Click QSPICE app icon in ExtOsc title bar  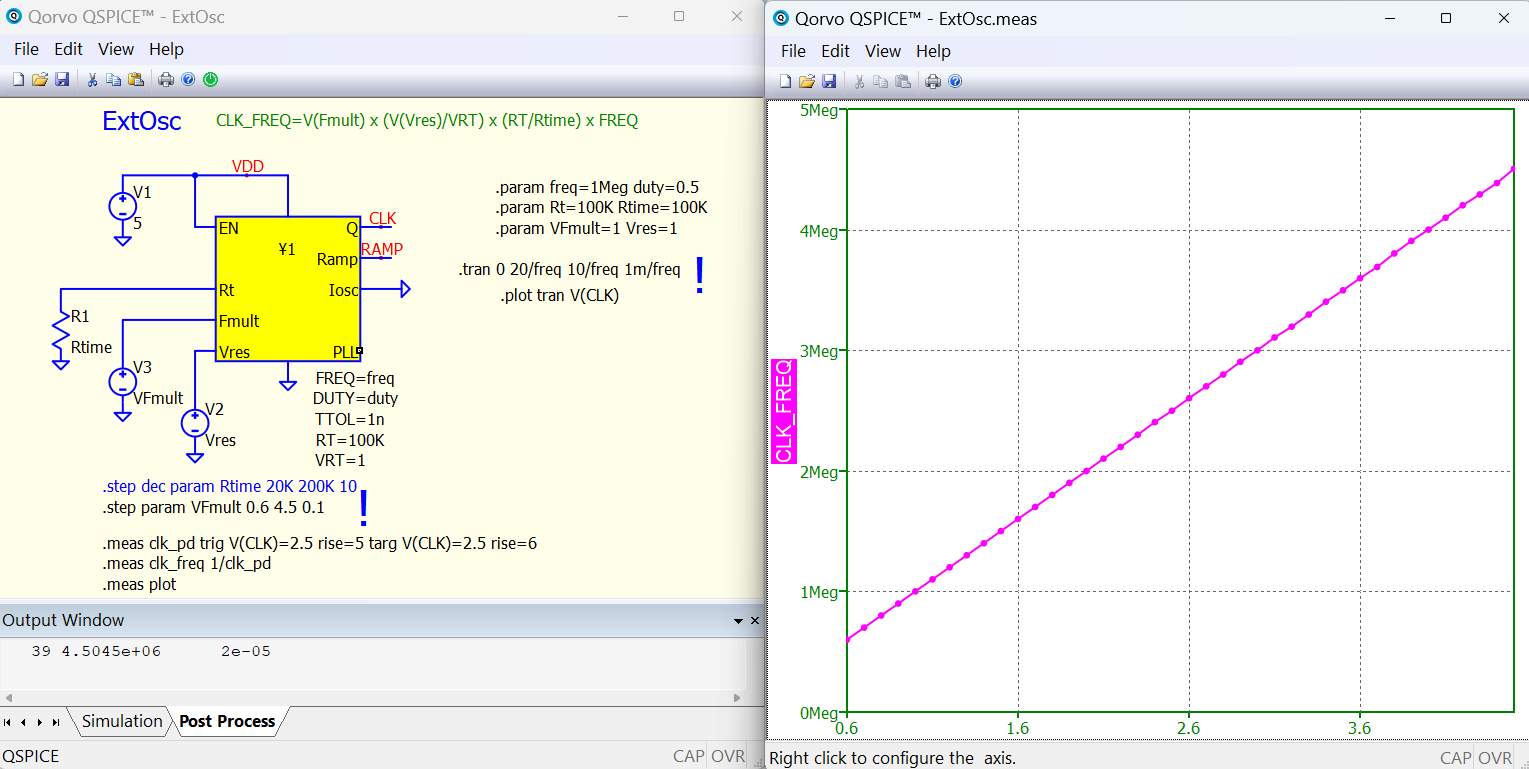coord(14,17)
